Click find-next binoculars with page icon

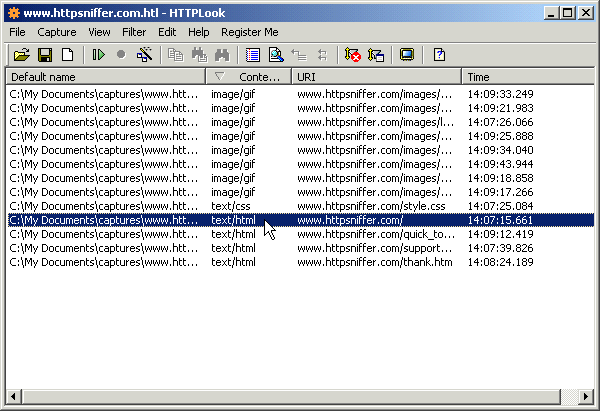click(199, 55)
